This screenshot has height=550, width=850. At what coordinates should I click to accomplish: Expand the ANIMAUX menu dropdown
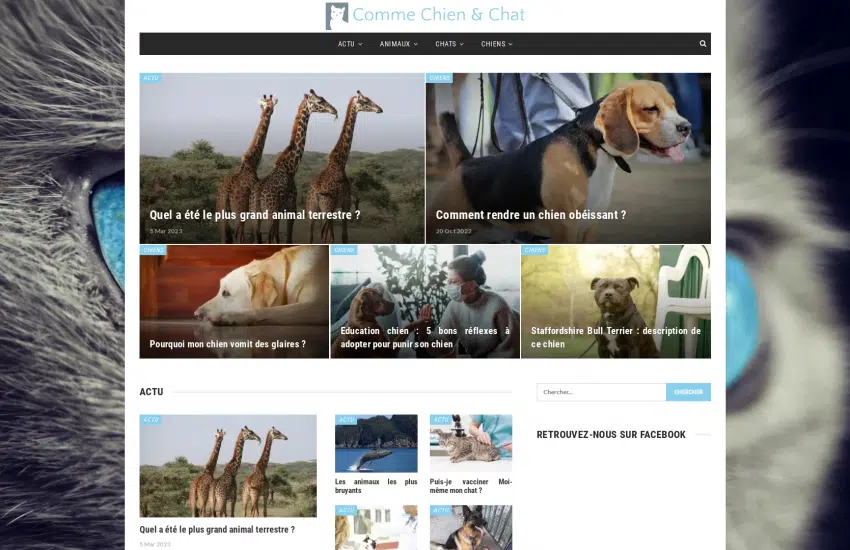click(398, 44)
